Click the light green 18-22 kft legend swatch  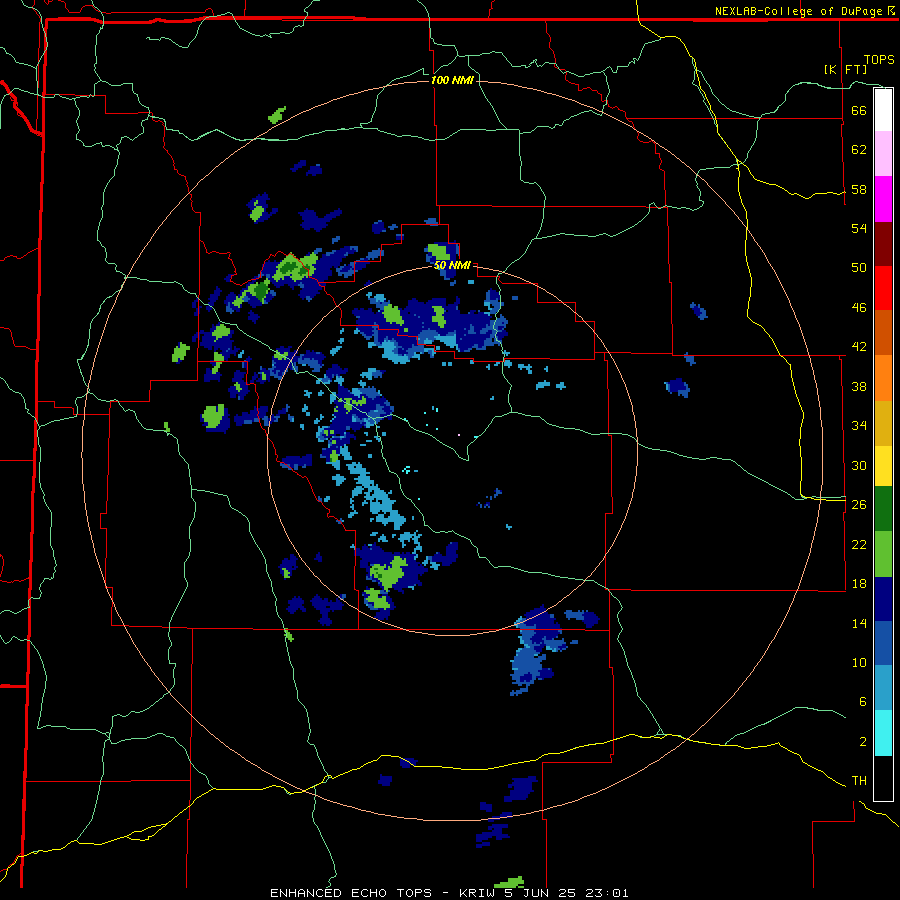tap(883, 554)
